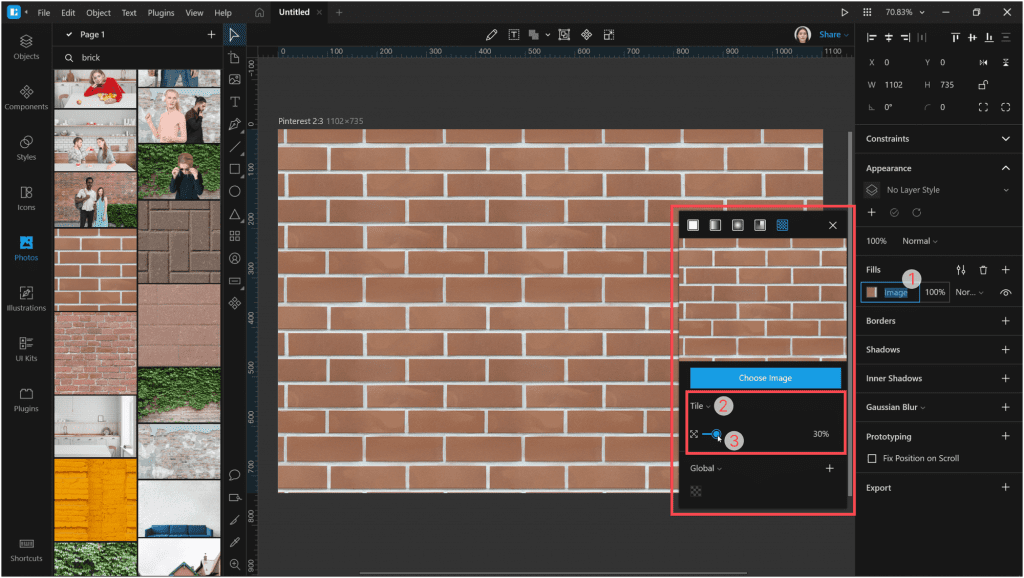The width and height of the screenshot is (1024, 578).
Task: Open the Edit menu
Action: pyautogui.click(x=68, y=12)
